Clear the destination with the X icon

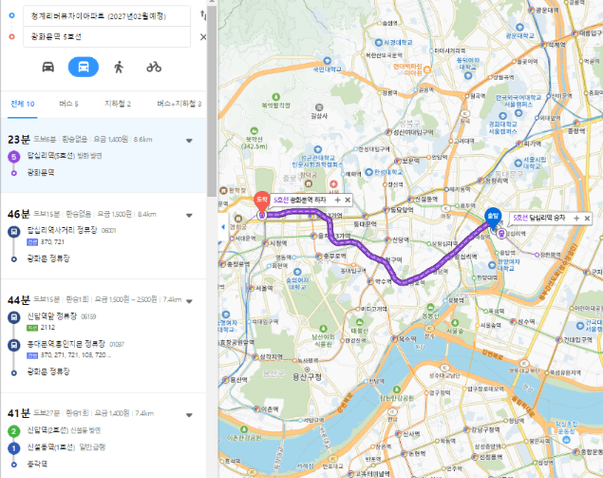click(203, 37)
